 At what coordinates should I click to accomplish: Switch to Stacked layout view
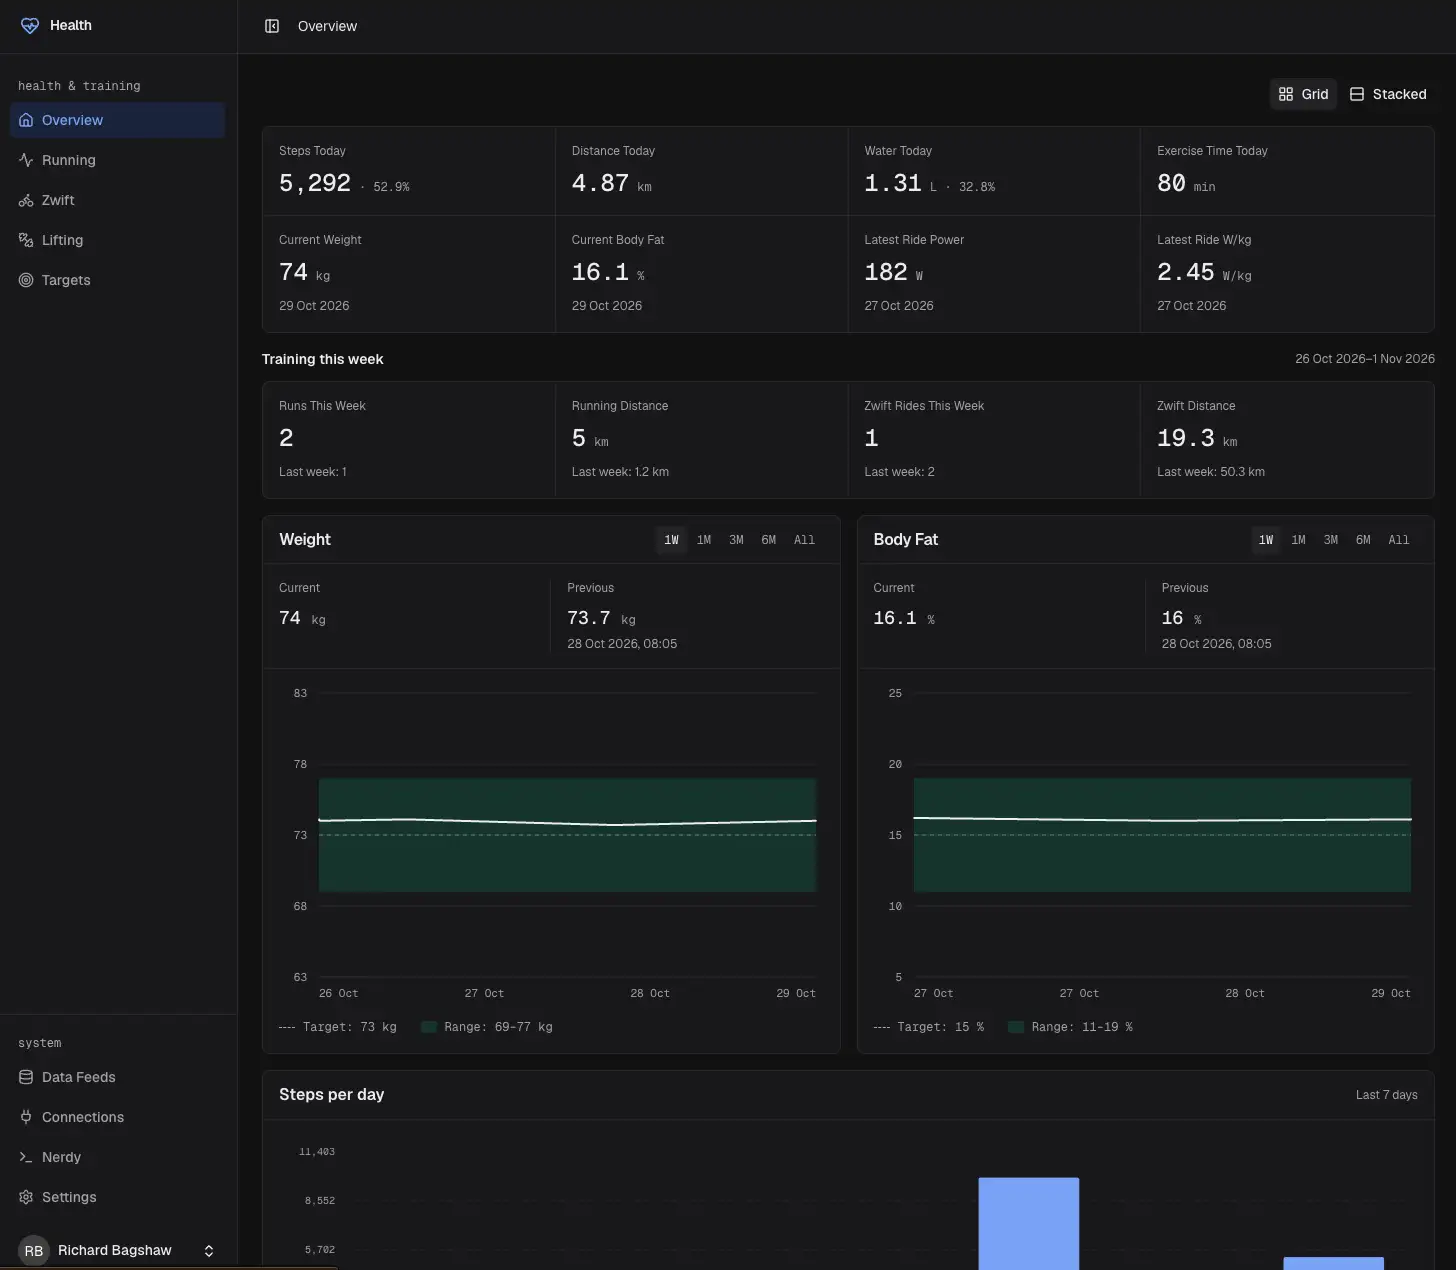click(1388, 94)
